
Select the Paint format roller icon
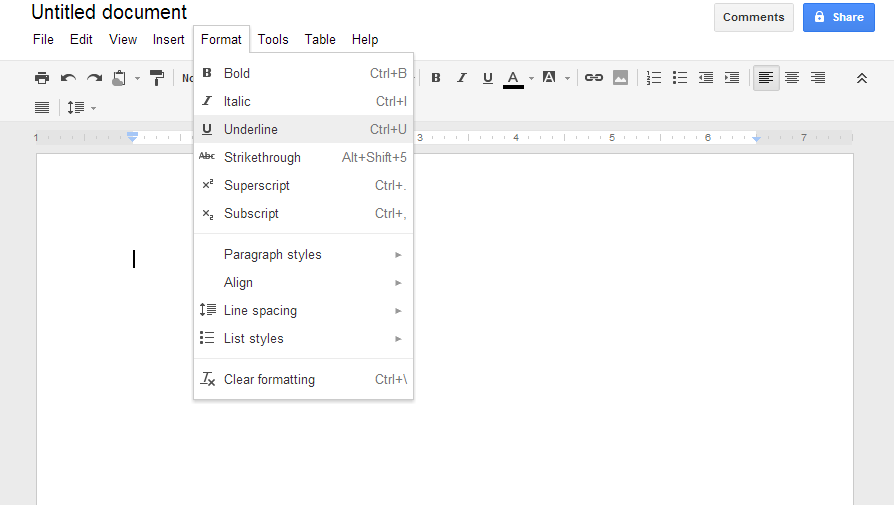(157, 78)
